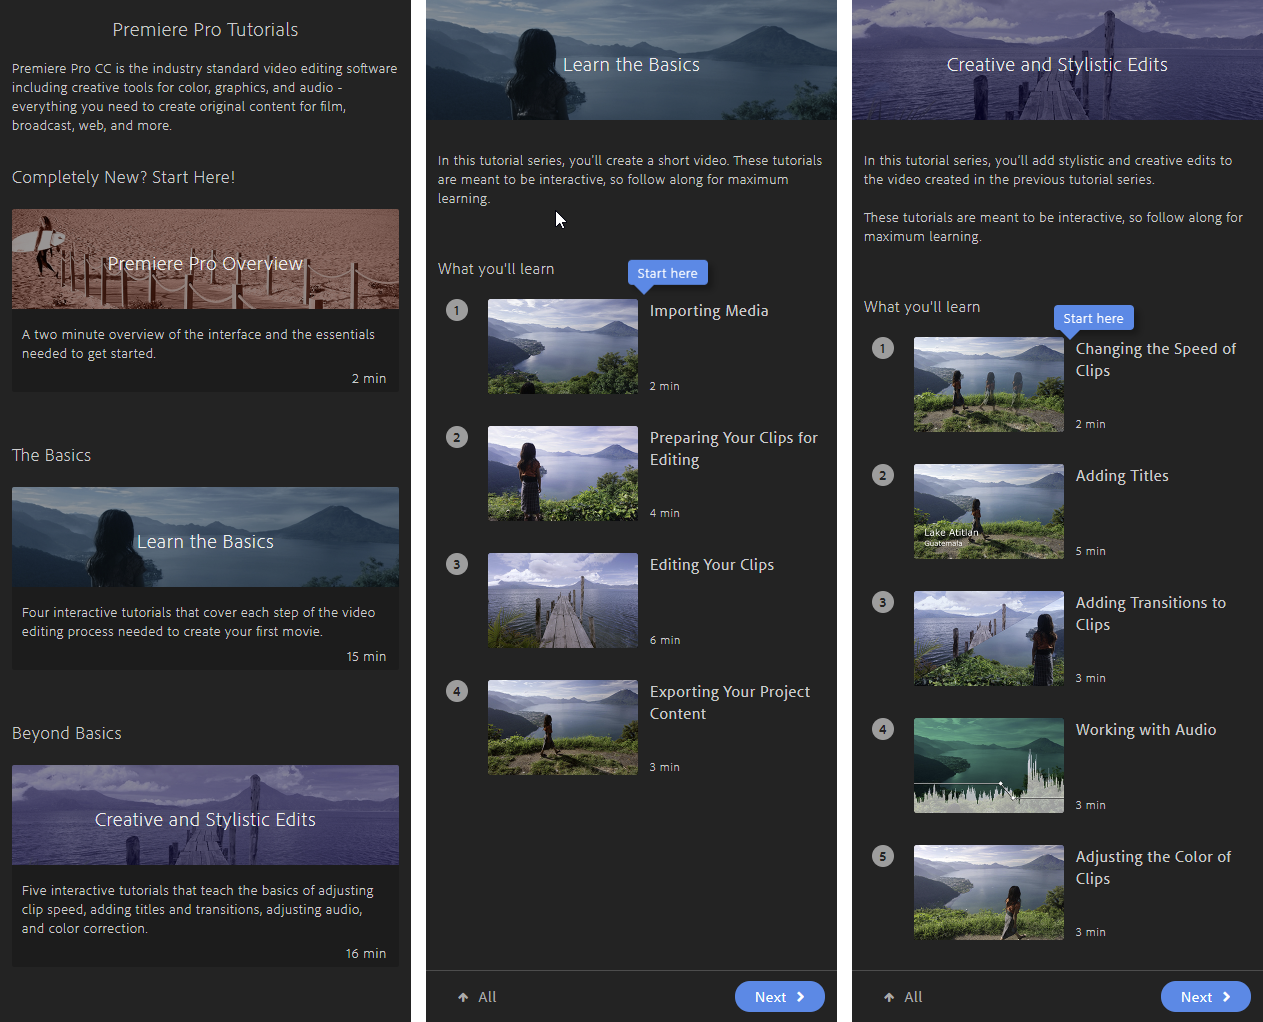Click the Importing Media thumbnail
Viewport: 1263px width, 1022px height.
tap(563, 346)
